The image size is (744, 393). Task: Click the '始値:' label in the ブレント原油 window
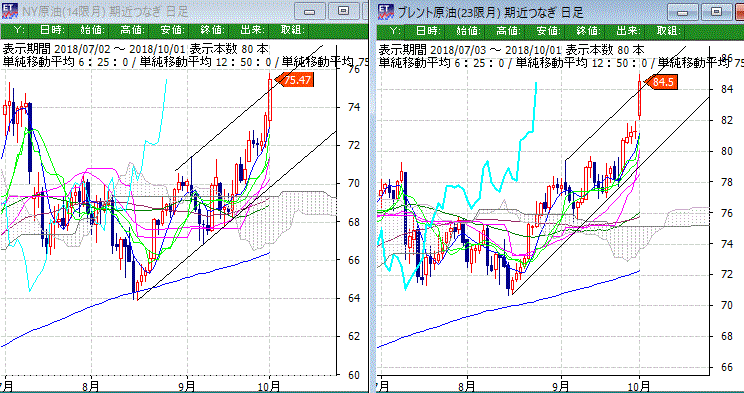point(468,31)
